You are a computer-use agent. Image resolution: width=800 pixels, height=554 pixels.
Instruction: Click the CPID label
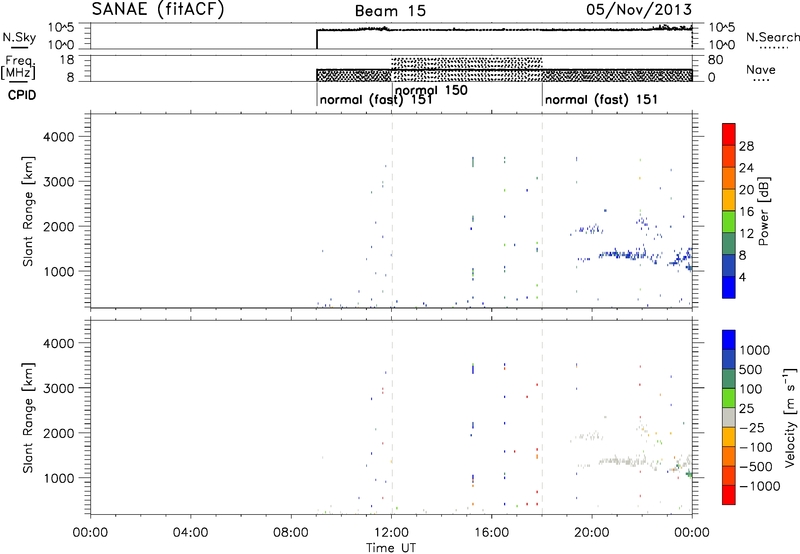point(22,95)
